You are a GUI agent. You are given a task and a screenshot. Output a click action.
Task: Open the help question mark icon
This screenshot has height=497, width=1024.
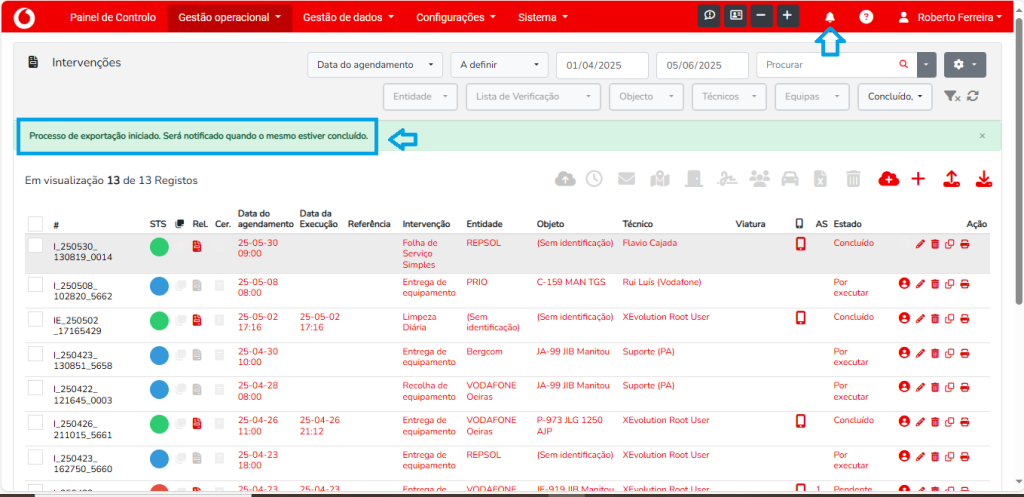point(866,18)
